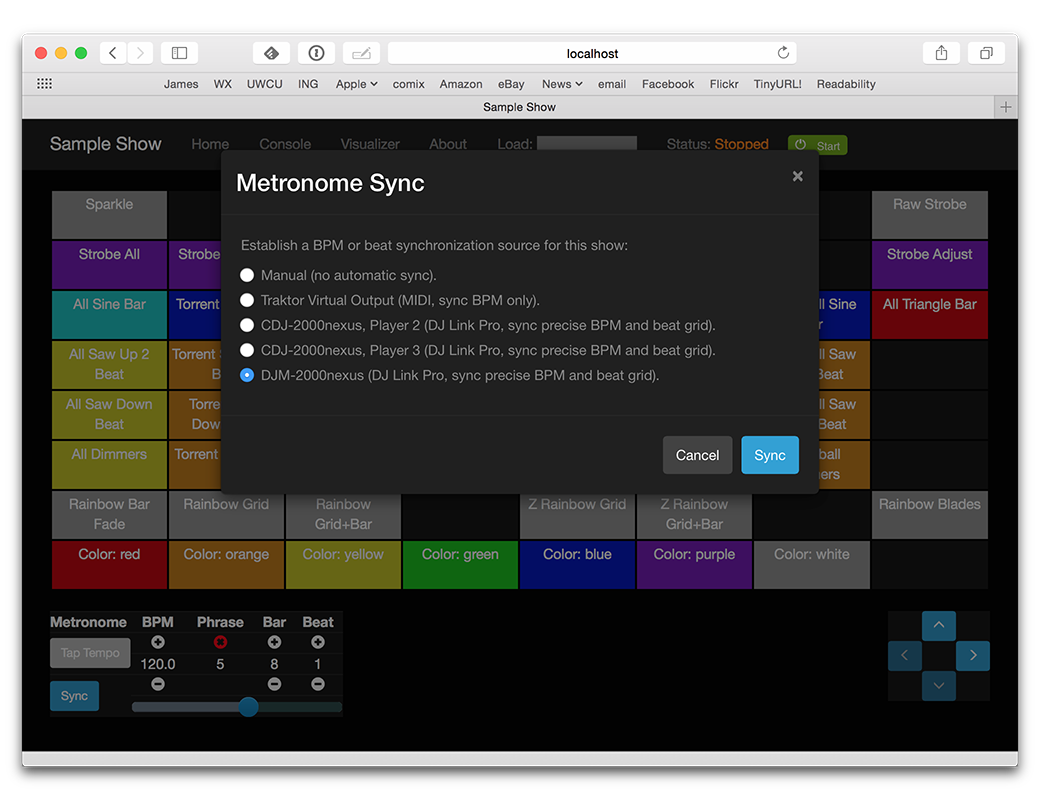Trigger the Raw Strobe cue
This screenshot has height=800, width=1040.
(x=929, y=215)
